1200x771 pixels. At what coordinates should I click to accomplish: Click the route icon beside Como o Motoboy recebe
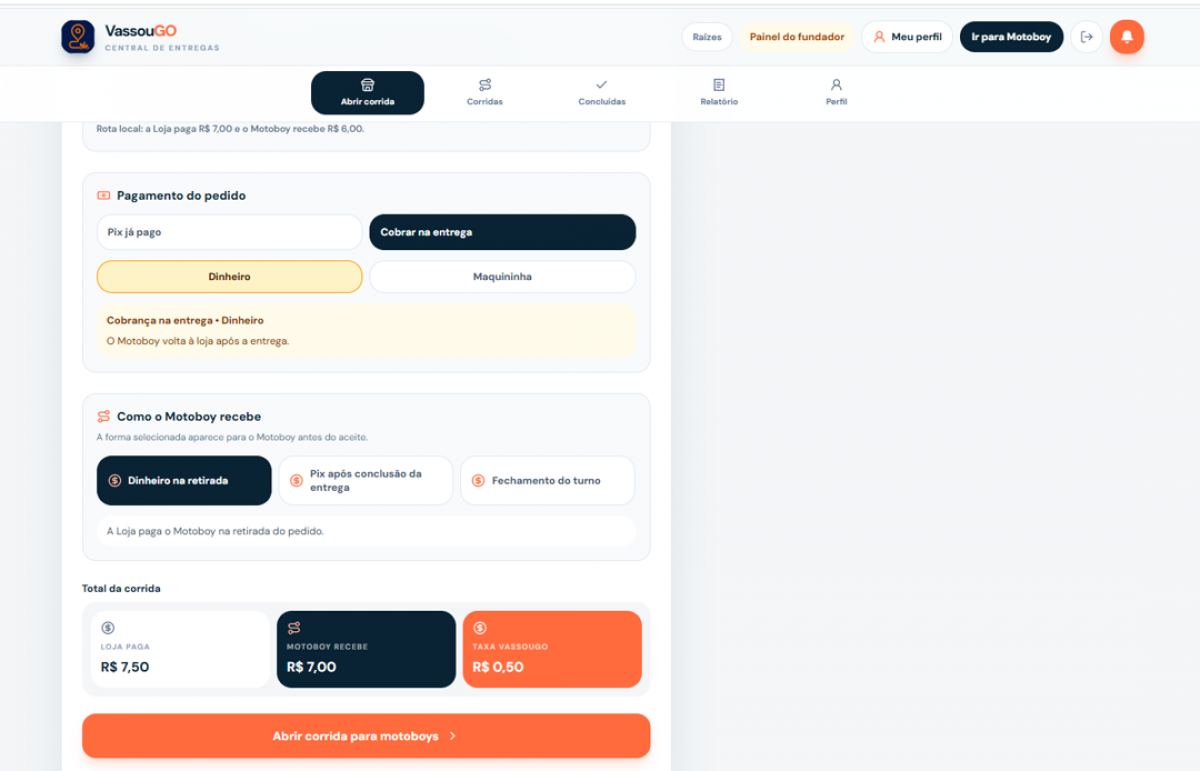tap(103, 417)
